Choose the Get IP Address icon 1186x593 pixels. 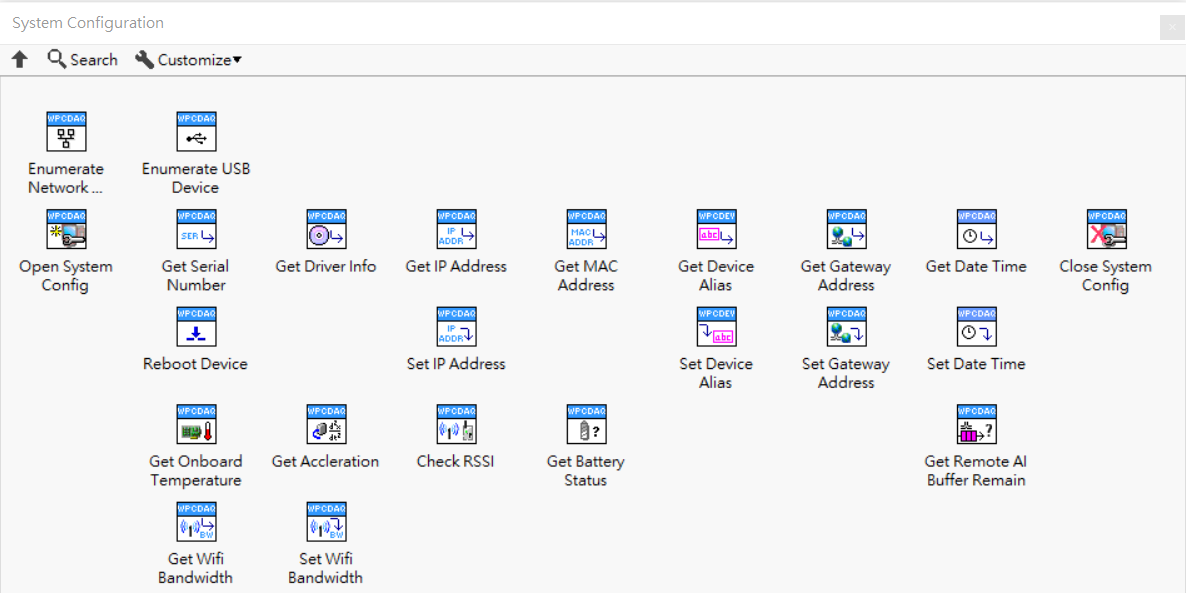point(456,229)
